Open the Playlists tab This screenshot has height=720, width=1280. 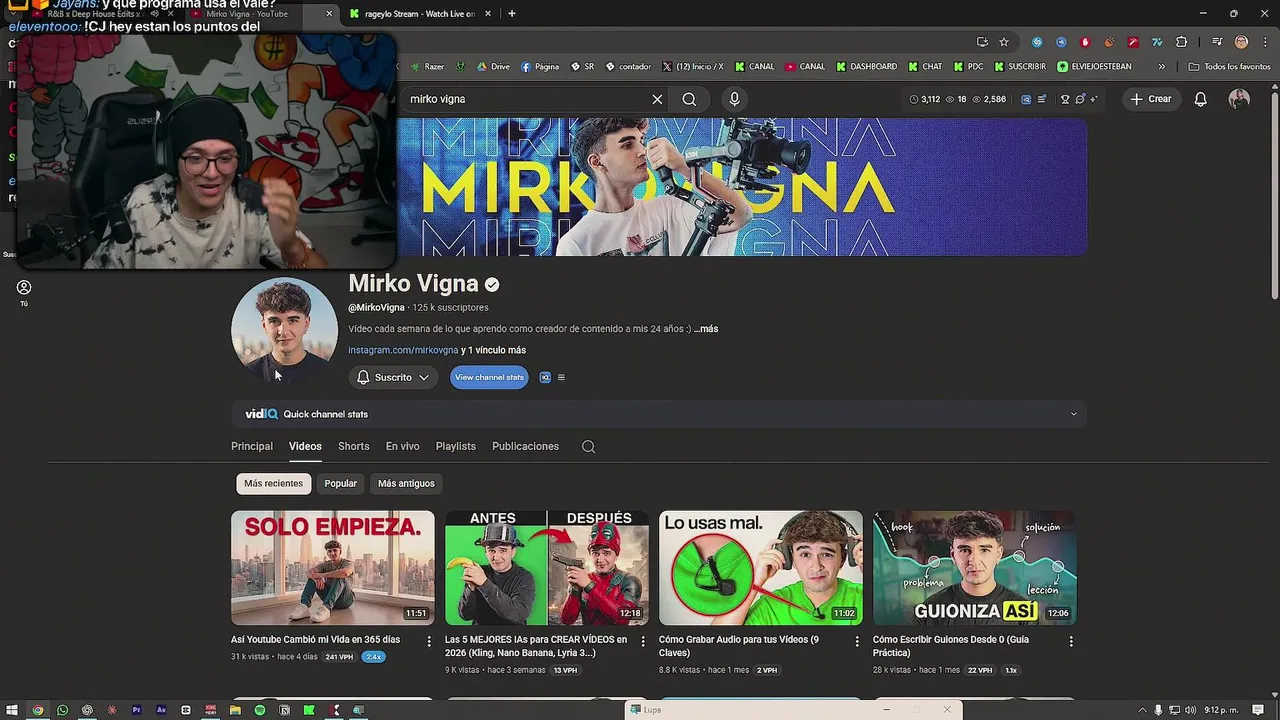pos(455,447)
